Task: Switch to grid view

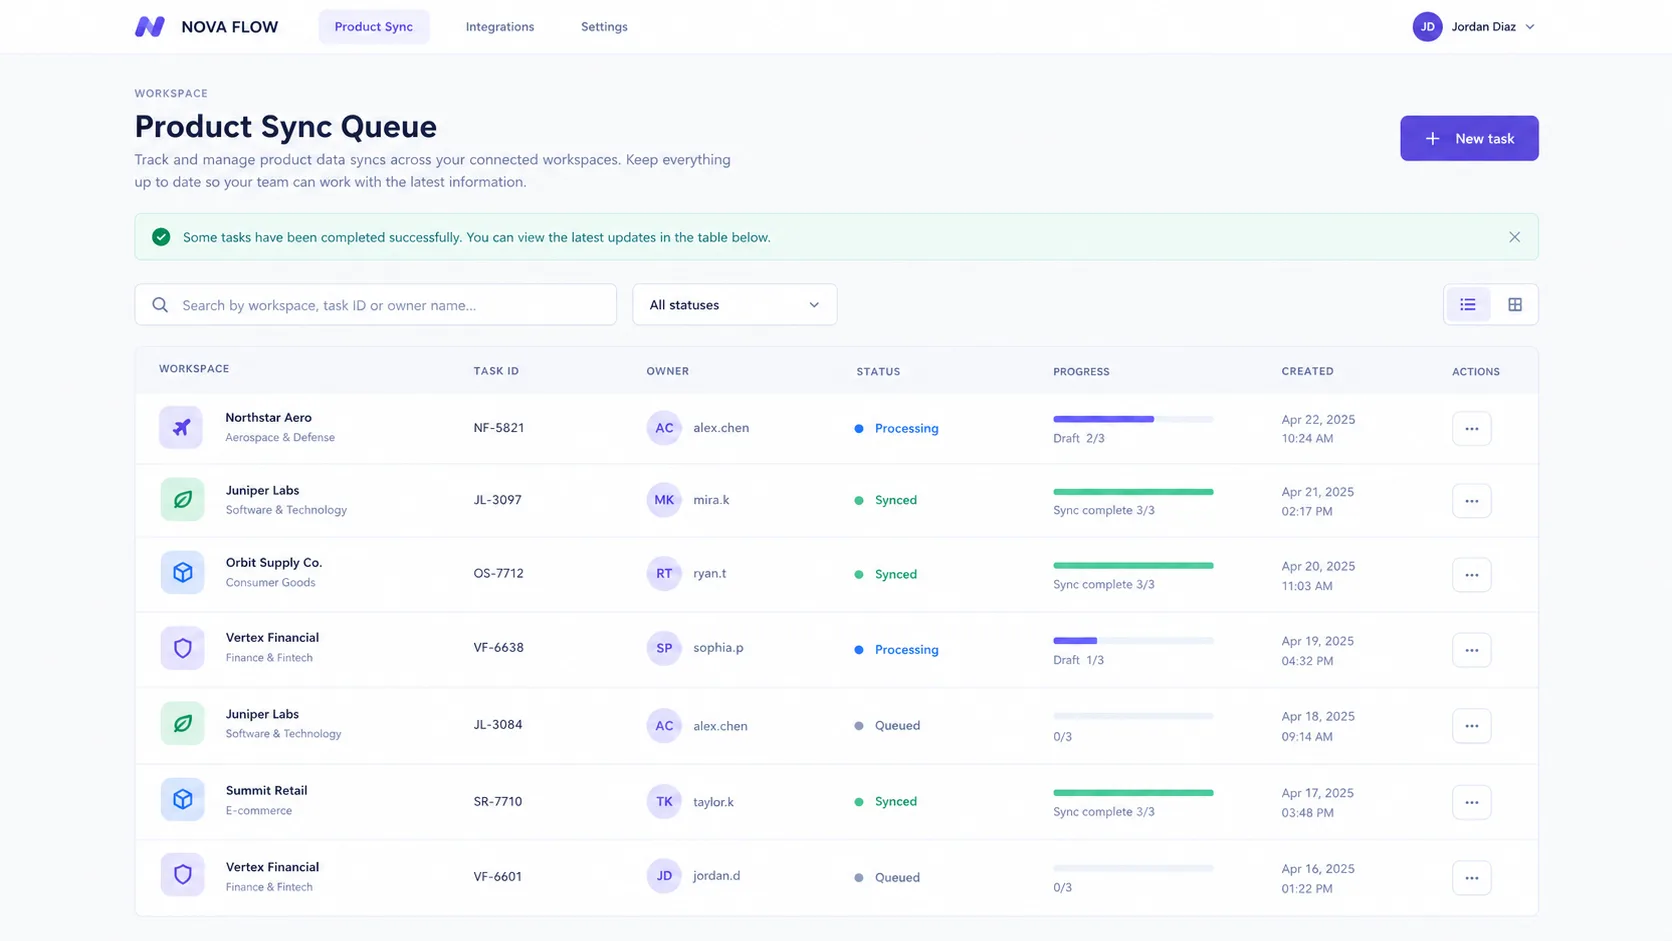Action: pos(1515,305)
